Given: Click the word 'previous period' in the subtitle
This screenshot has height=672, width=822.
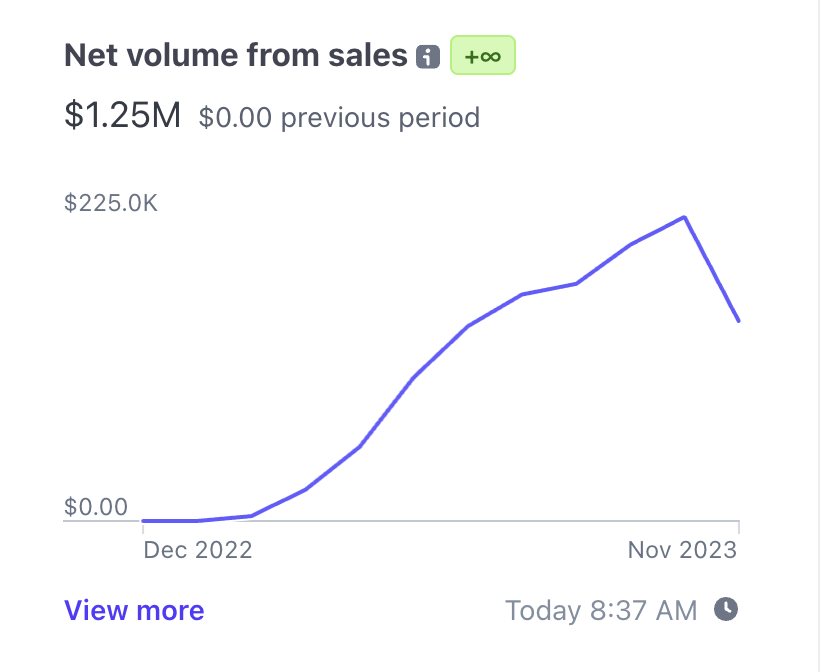Looking at the screenshot, I should coord(380,118).
